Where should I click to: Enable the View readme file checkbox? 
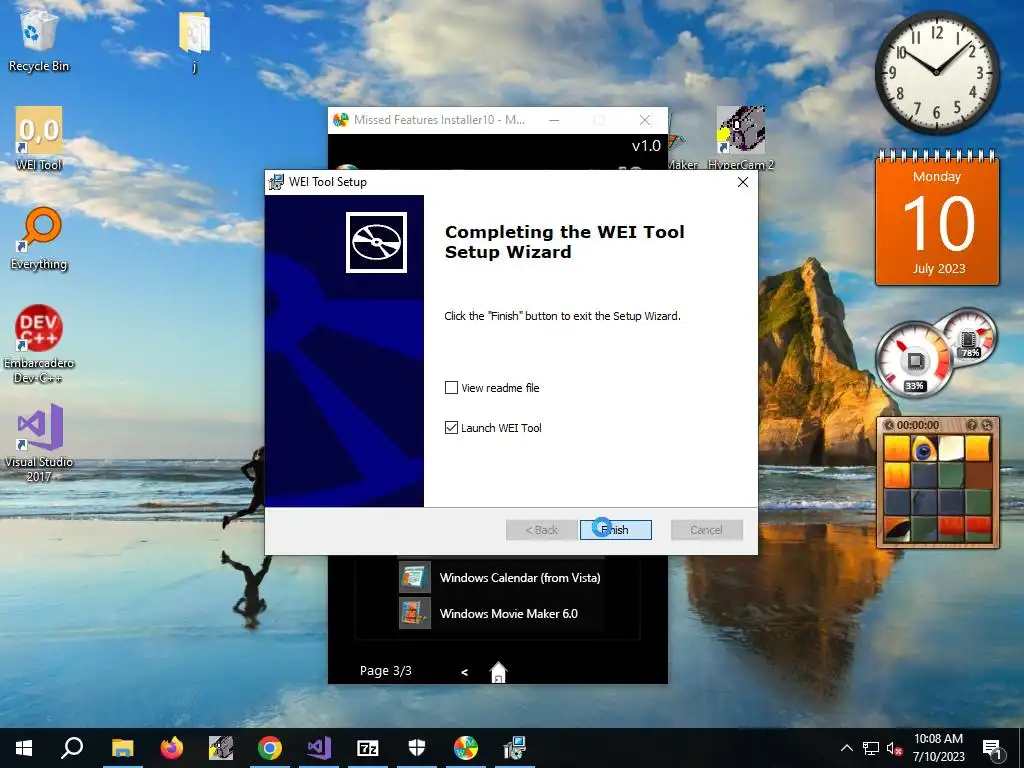coord(451,388)
